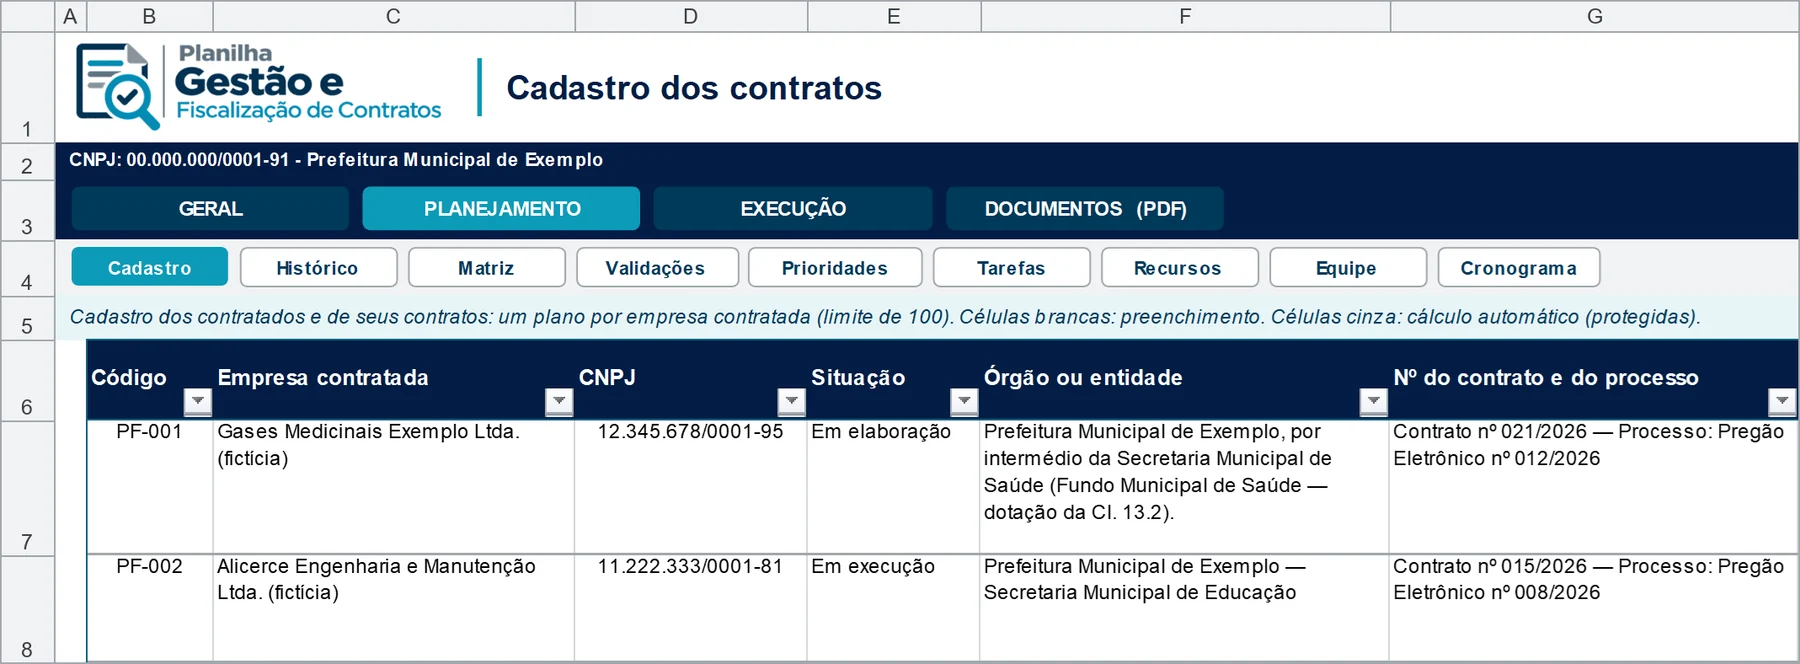Open the Equipe button
The height and width of the screenshot is (664, 1800).
click(1347, 268)
